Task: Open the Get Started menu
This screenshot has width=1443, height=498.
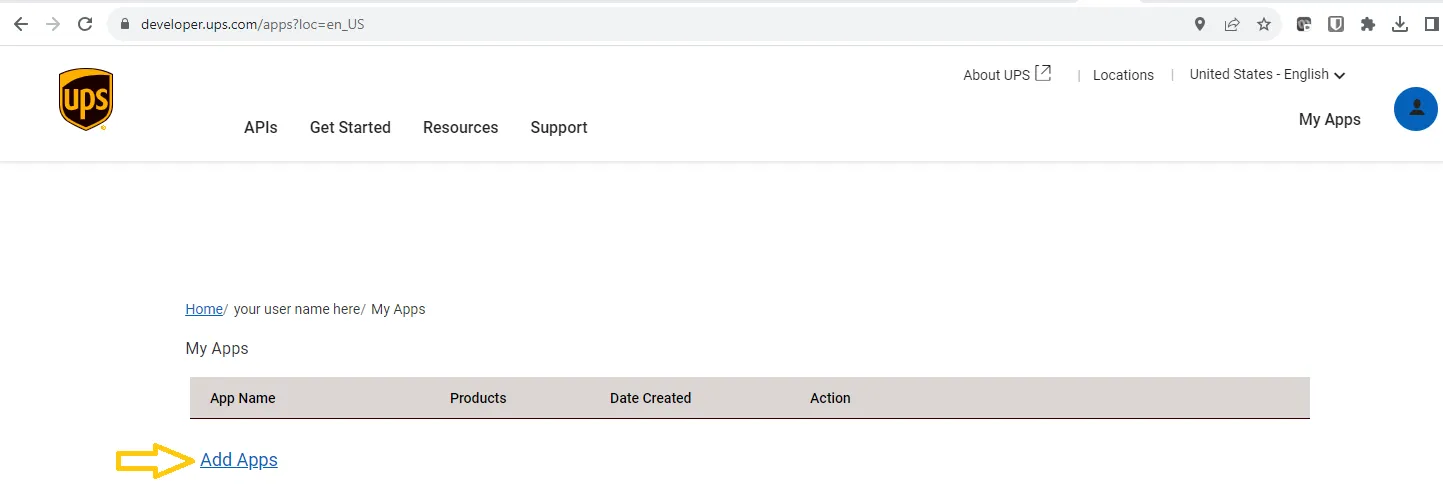Action: 350,127
